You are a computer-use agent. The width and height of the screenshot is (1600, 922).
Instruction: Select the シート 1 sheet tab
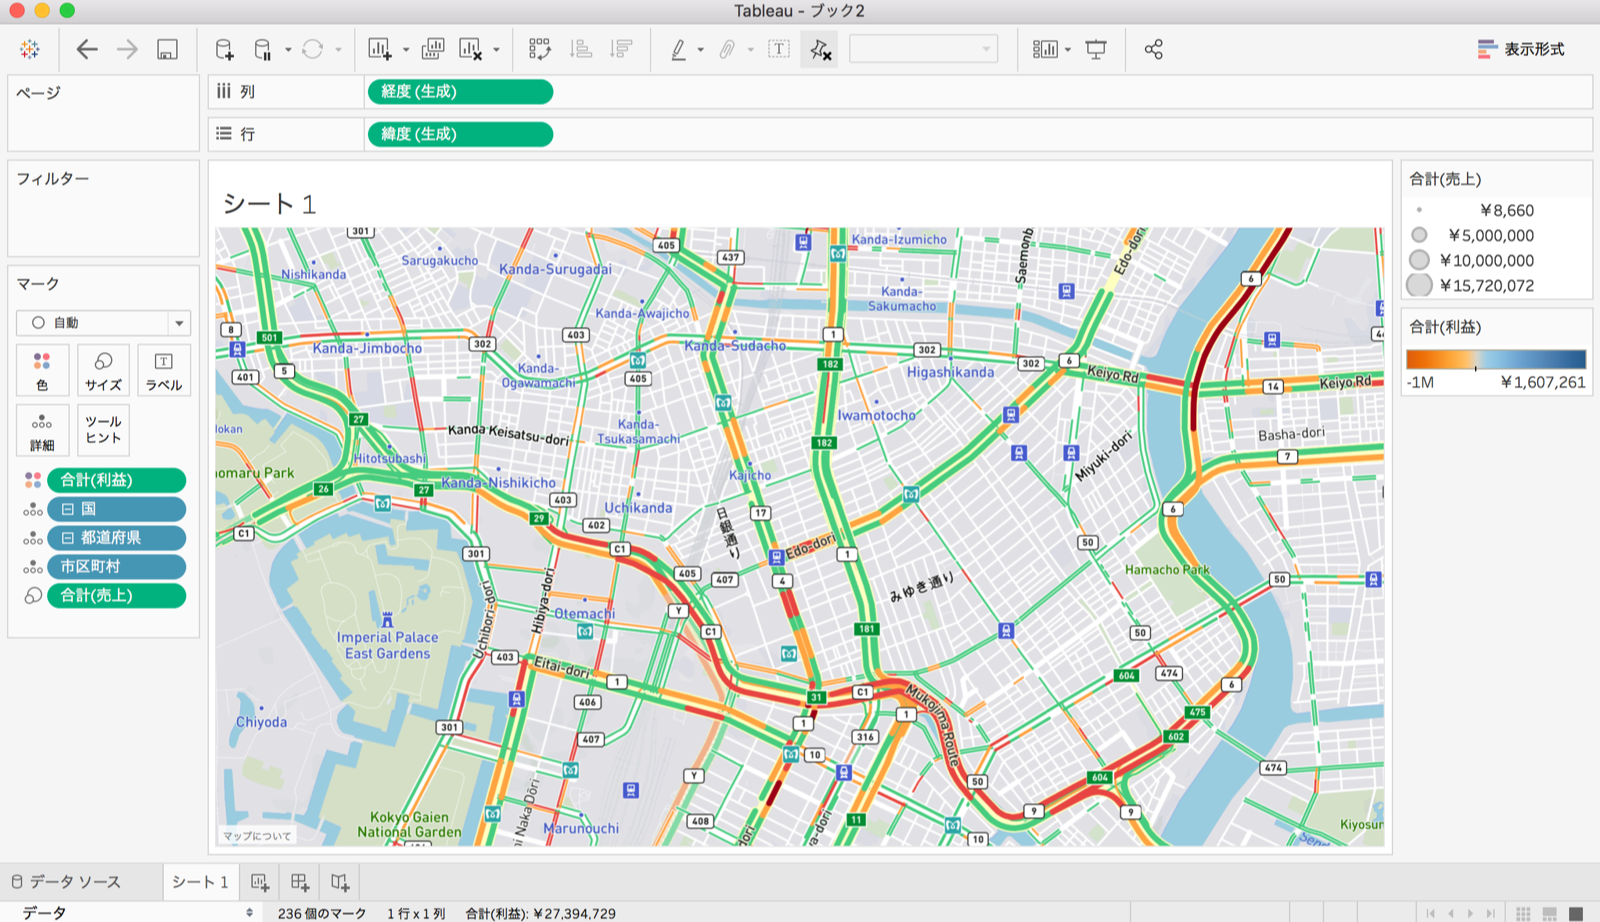[x=200, y=882]
